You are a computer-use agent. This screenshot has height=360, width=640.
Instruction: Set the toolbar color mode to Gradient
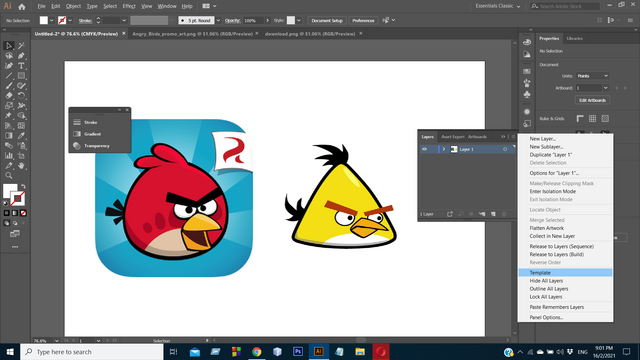click(15, 213)
